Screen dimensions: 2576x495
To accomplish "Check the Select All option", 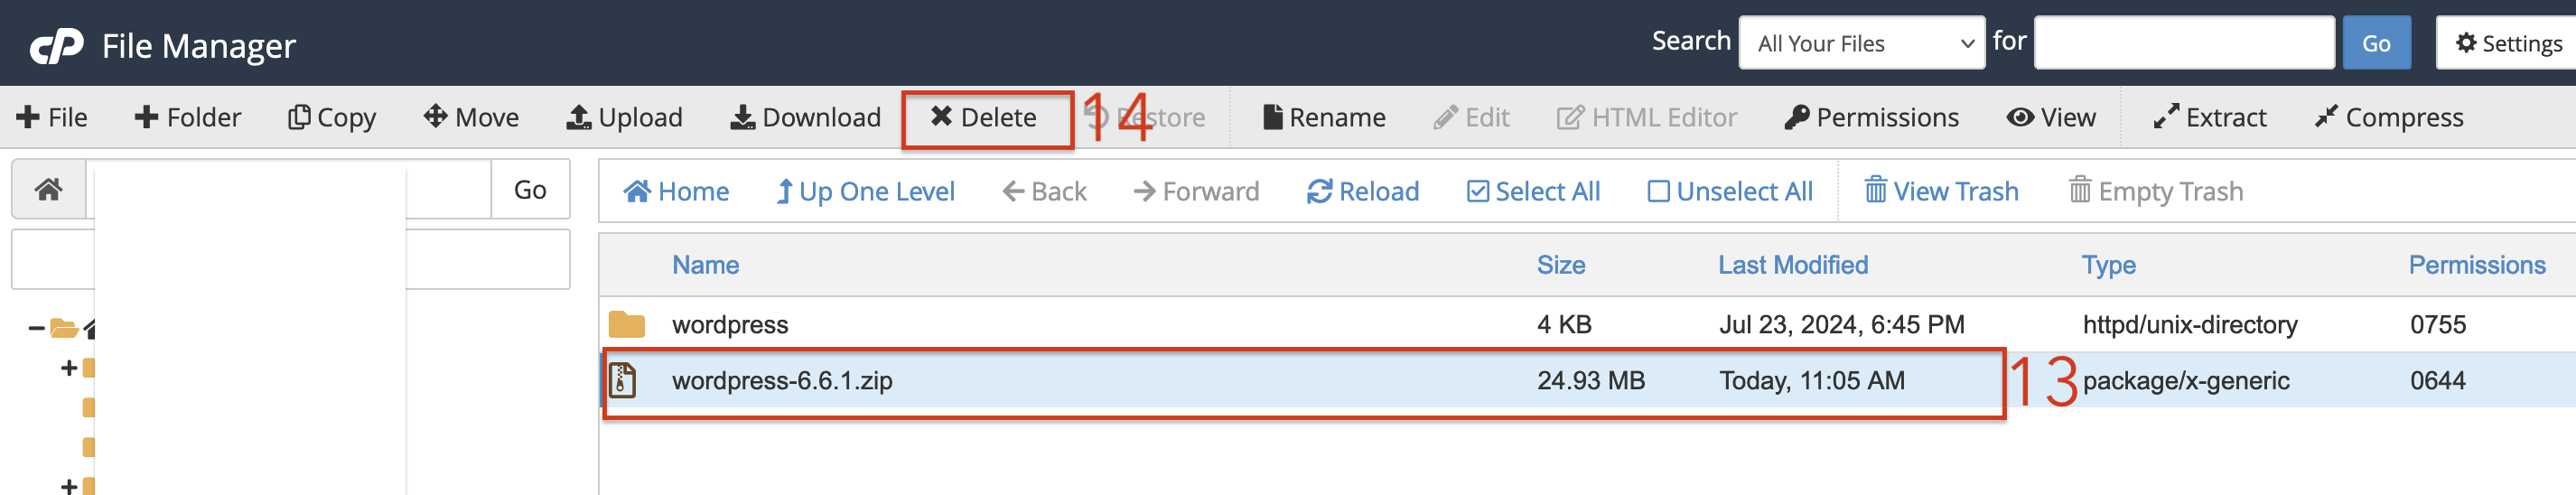I will point(1533,191).
